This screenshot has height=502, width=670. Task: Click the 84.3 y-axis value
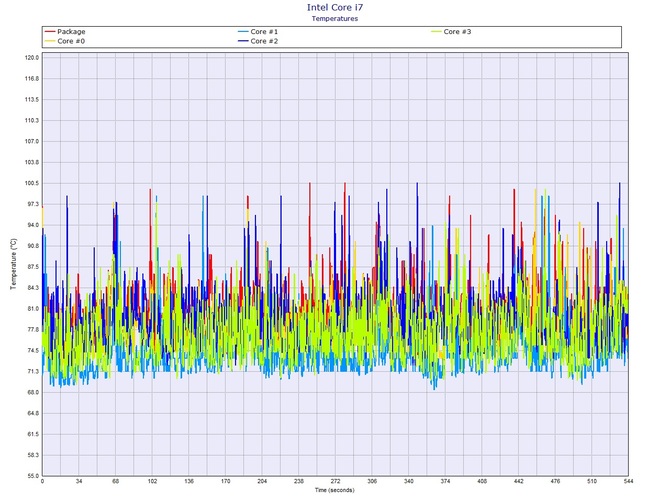tap(33, 288)
